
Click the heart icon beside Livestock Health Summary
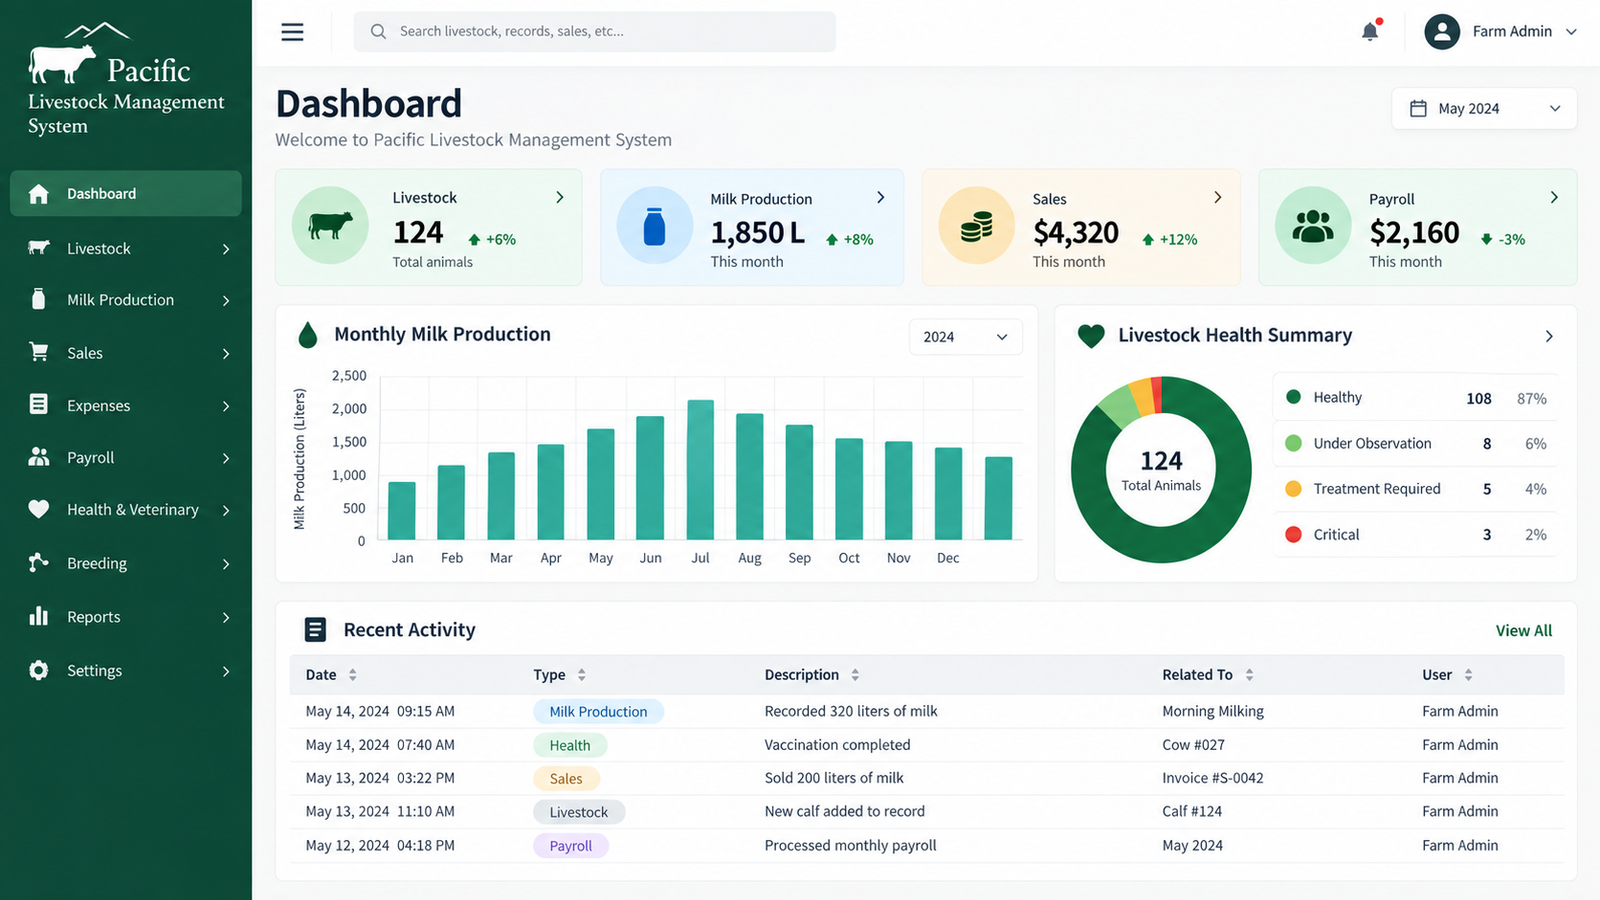[1091, 336]
